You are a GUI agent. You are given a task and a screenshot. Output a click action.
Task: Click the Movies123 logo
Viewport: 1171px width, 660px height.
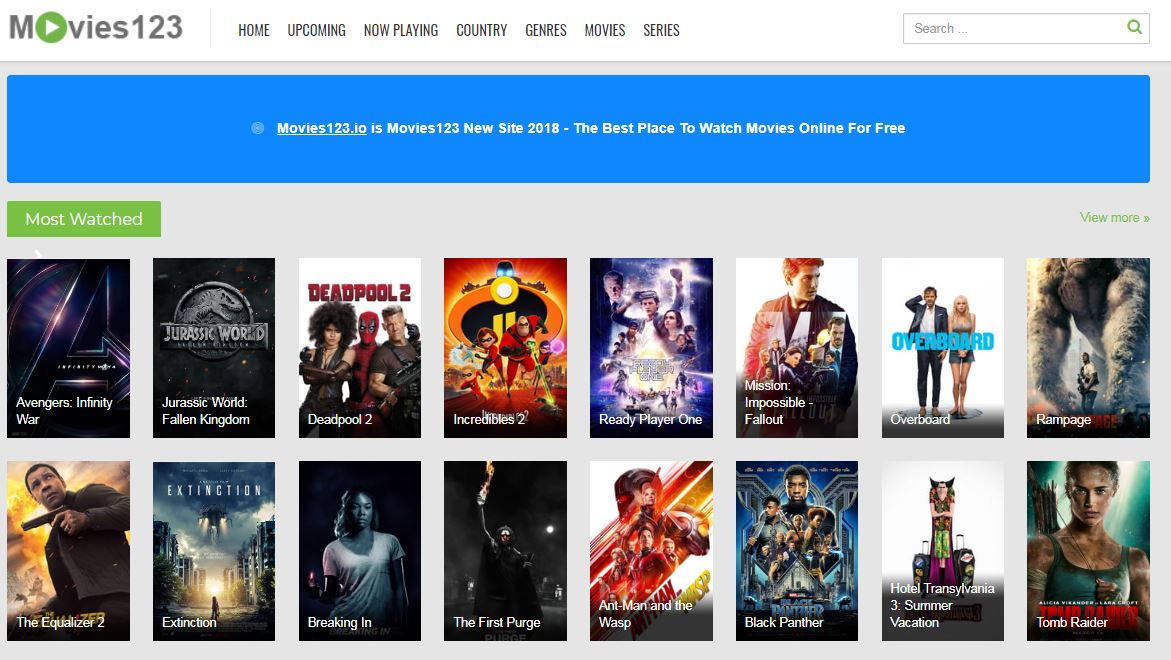96,28
